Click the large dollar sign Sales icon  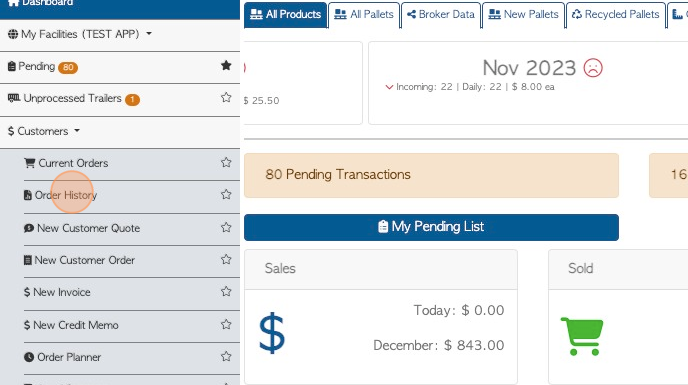[x=272, y=333]
